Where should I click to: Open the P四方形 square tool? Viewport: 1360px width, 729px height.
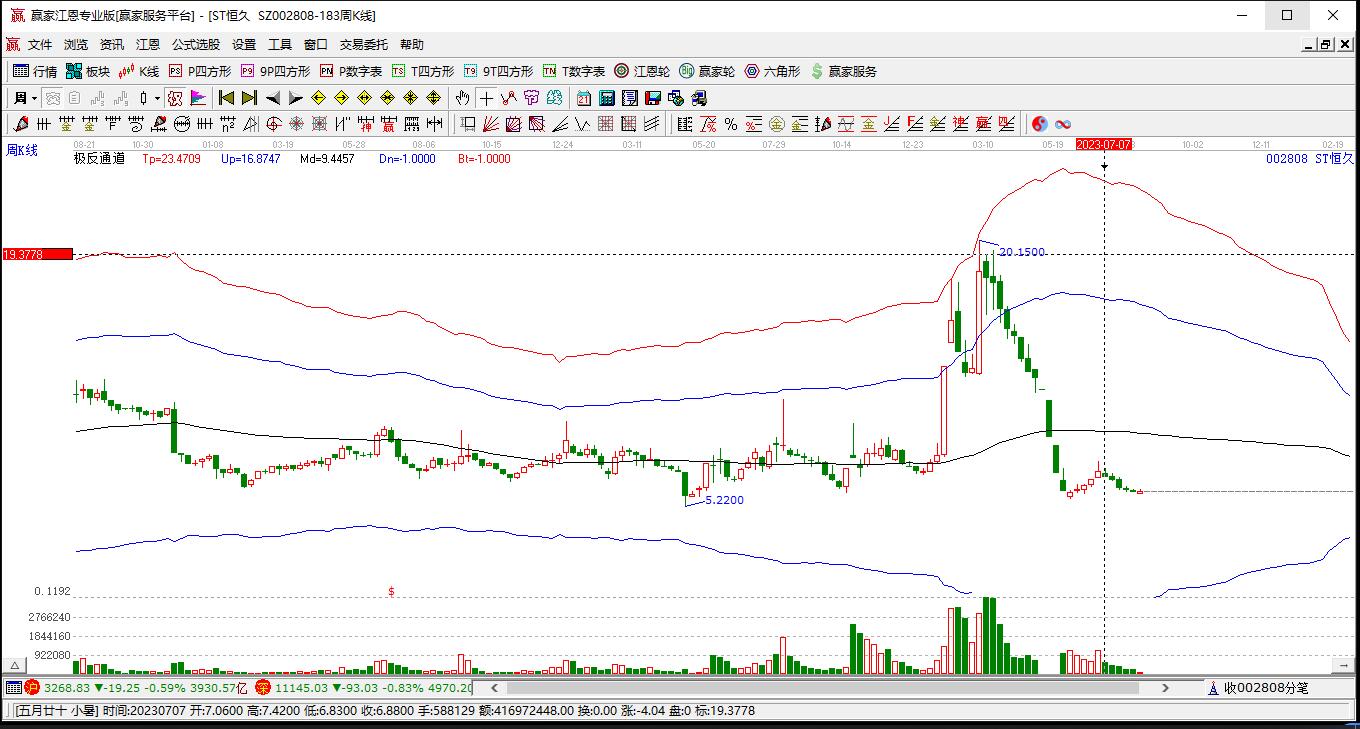coord(200,71)
